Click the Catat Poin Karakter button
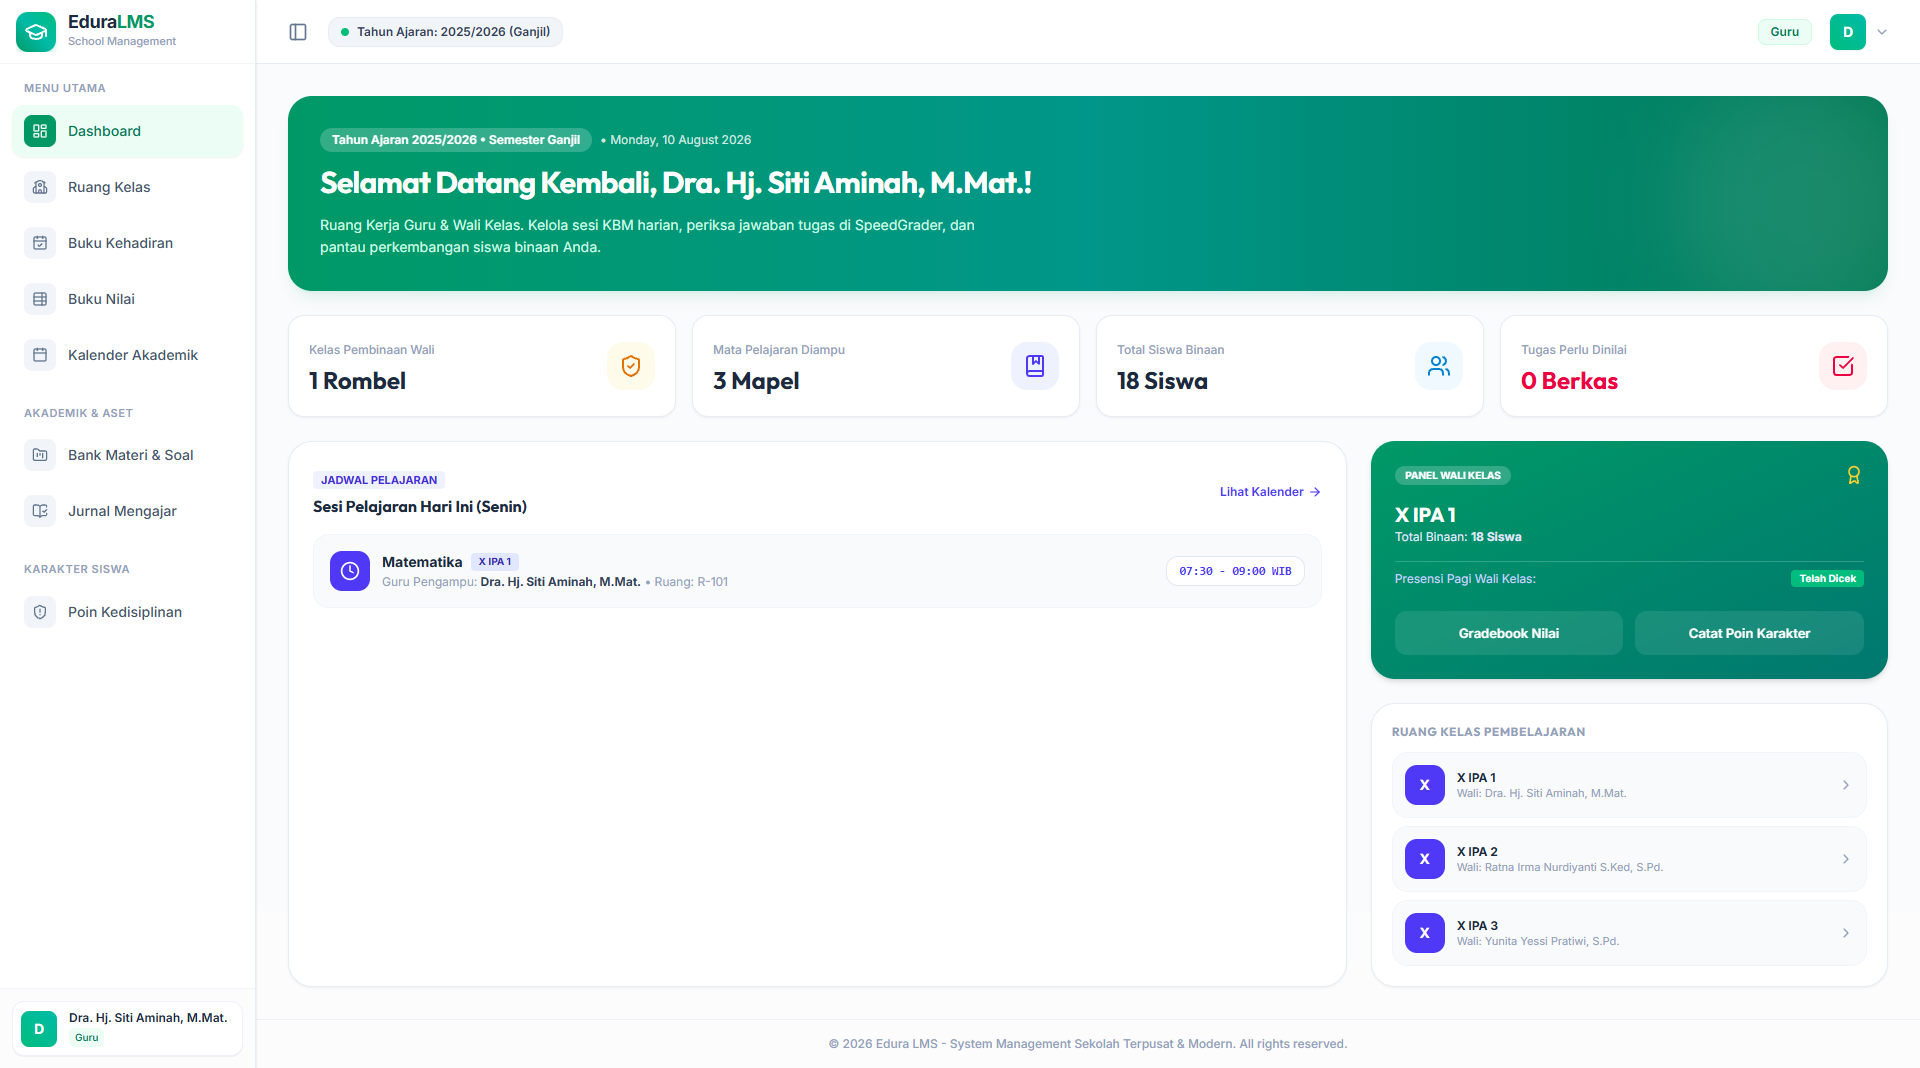This screenshot has height=1068, width=1920. [x=1749, y=633]
